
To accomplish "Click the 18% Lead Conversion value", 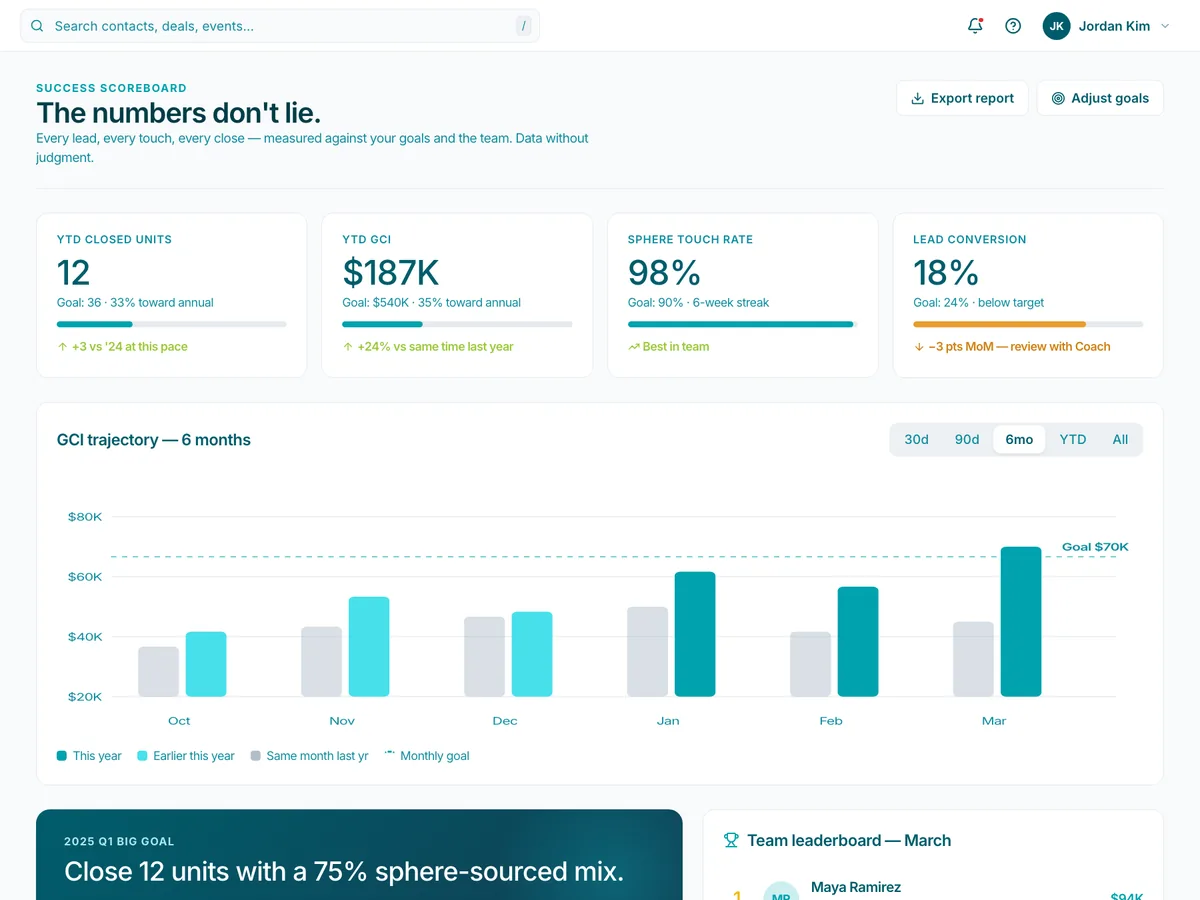I will (x=946, y=272).
